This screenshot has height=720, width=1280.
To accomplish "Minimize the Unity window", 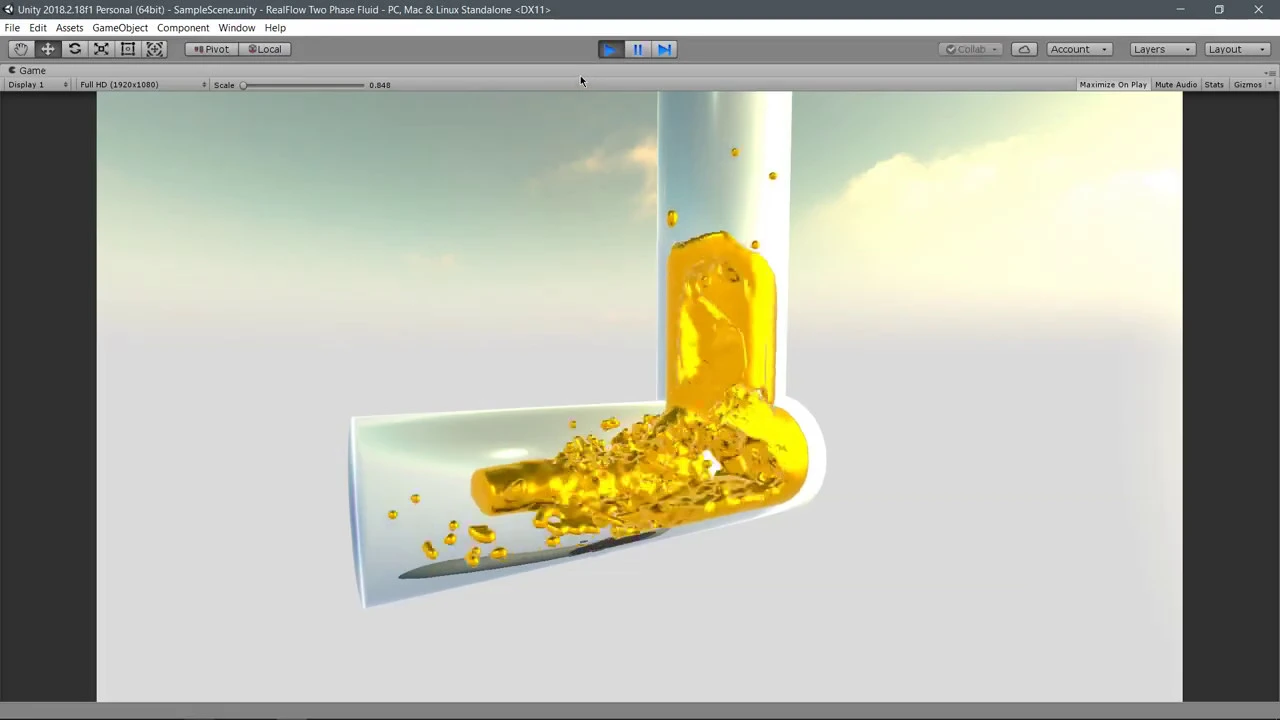I will [1180, 9].
